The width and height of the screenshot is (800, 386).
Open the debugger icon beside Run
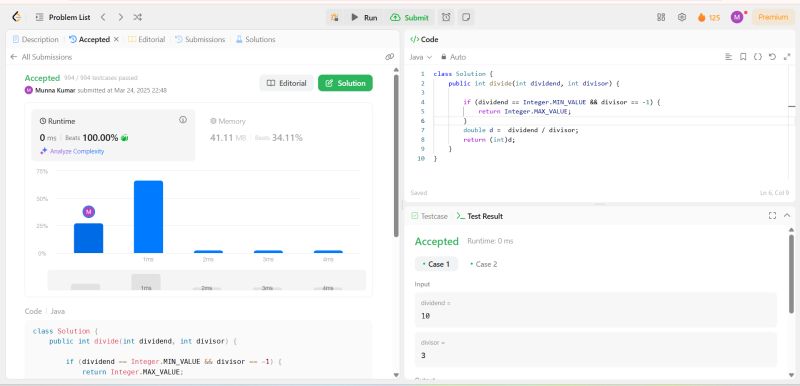pyautogui.click(x=335, y=17)
